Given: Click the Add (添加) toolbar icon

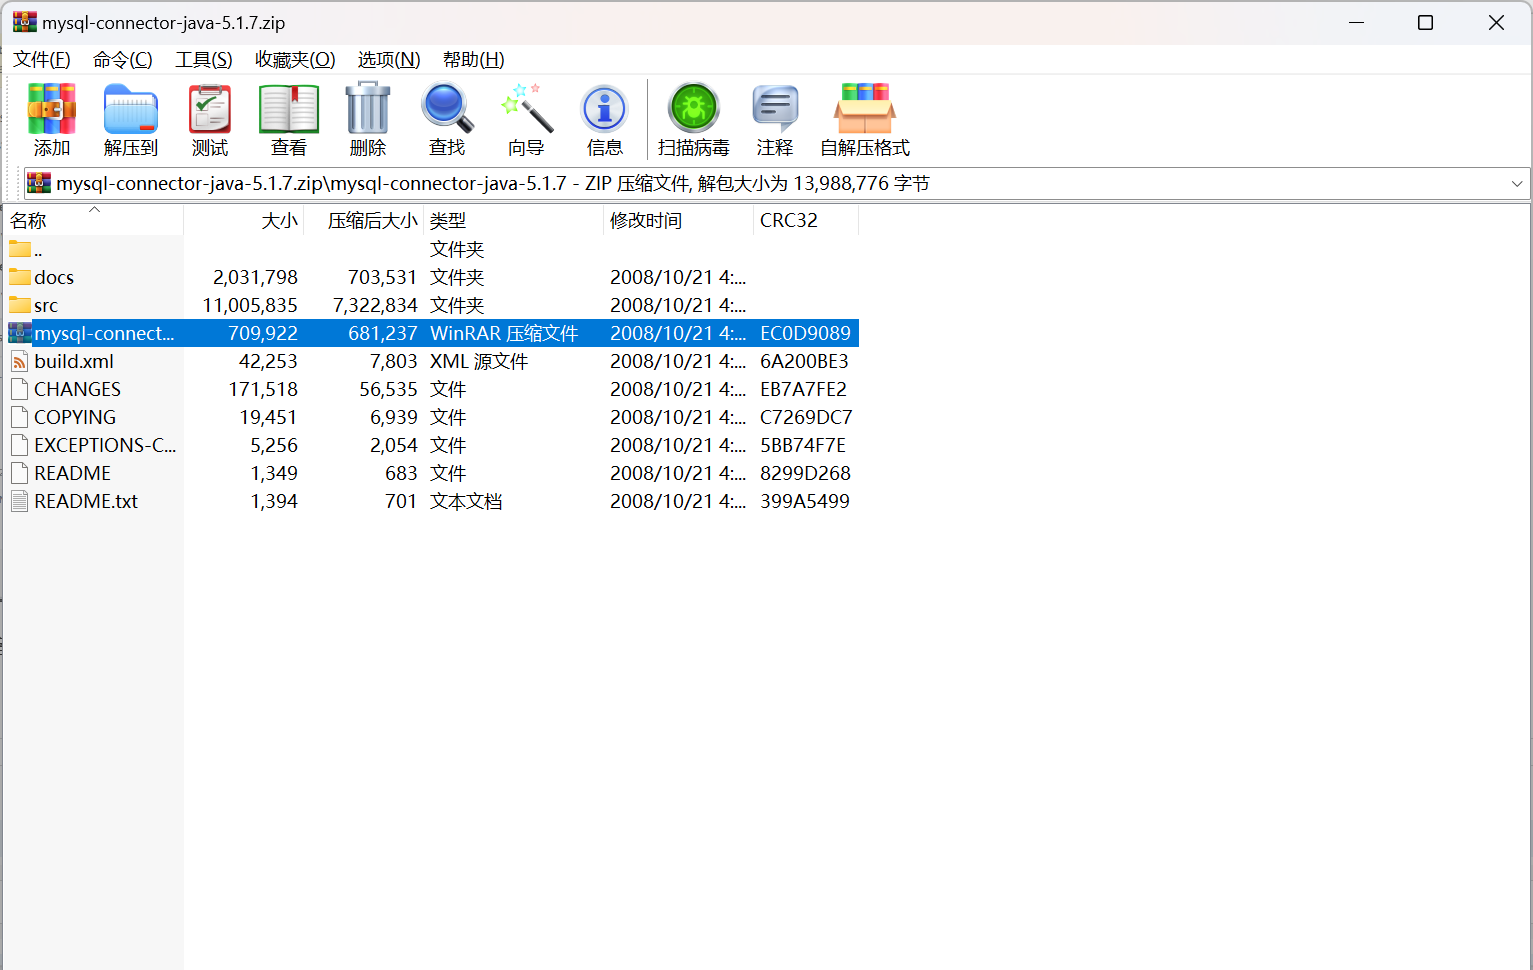Looking at the screenshot, I should 52,109.
